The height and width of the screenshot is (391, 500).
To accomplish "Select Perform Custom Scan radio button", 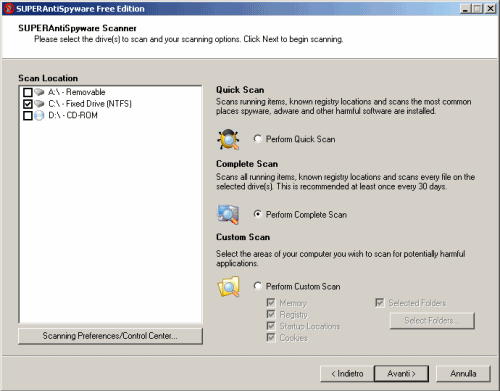I will pos(258,286).
